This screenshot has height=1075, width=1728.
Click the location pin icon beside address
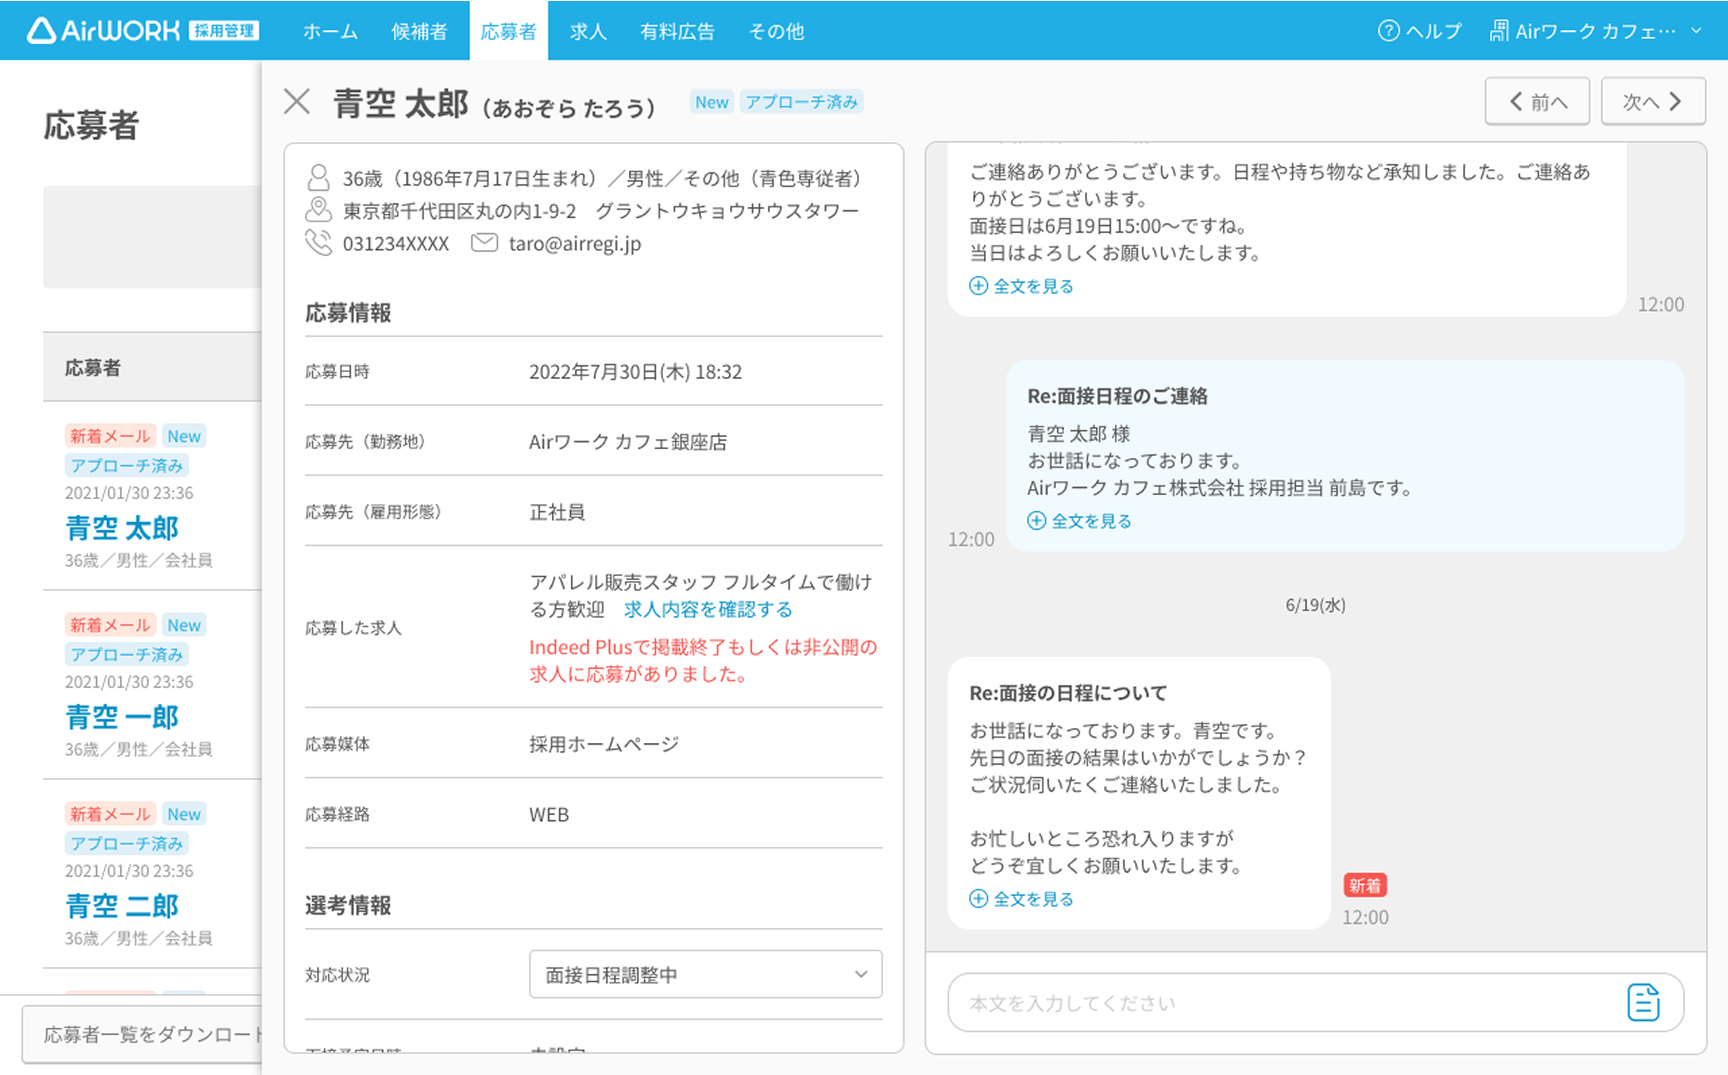coord(318,210)
